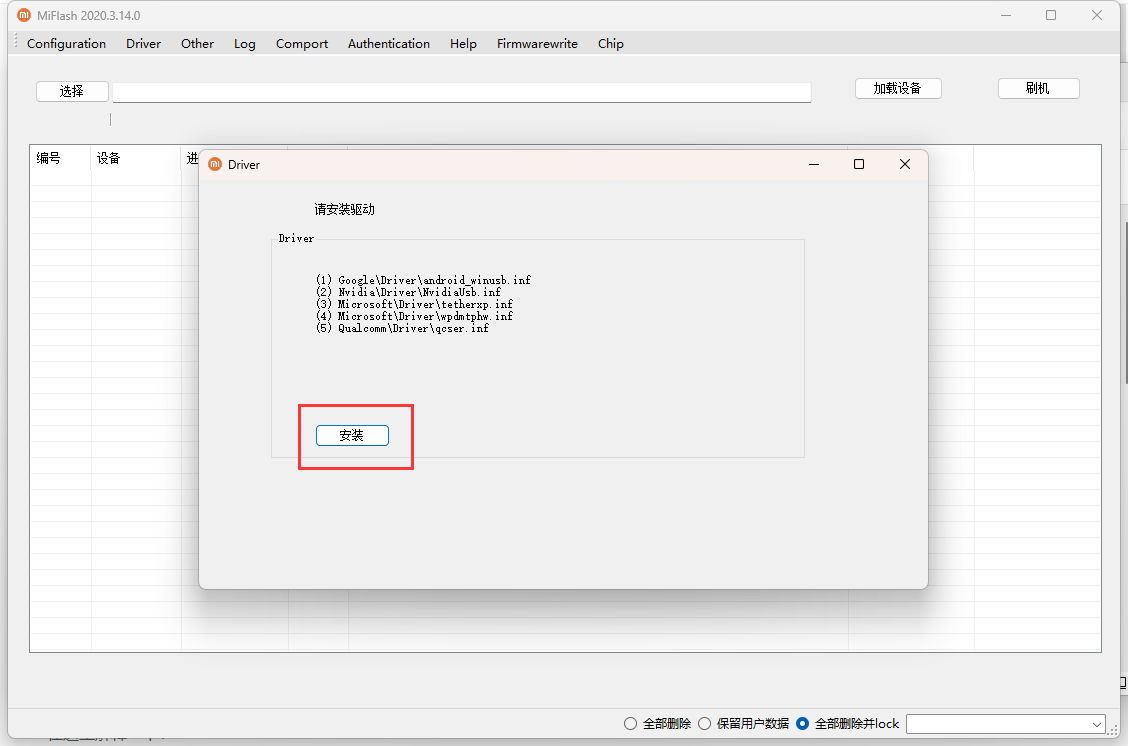Click the android_winusb.inf driver entry
1128x746 pixels.
point(423,280)
